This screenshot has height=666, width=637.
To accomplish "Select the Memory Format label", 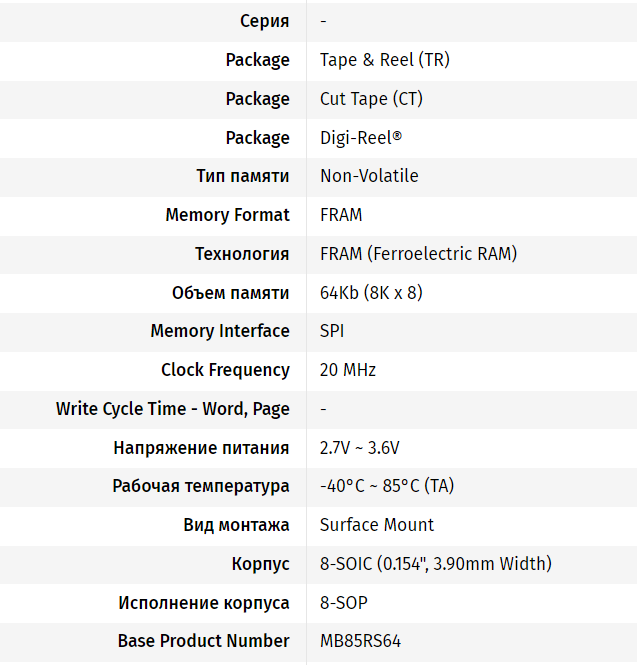I will pyautogui.click(x=228, y=215).
